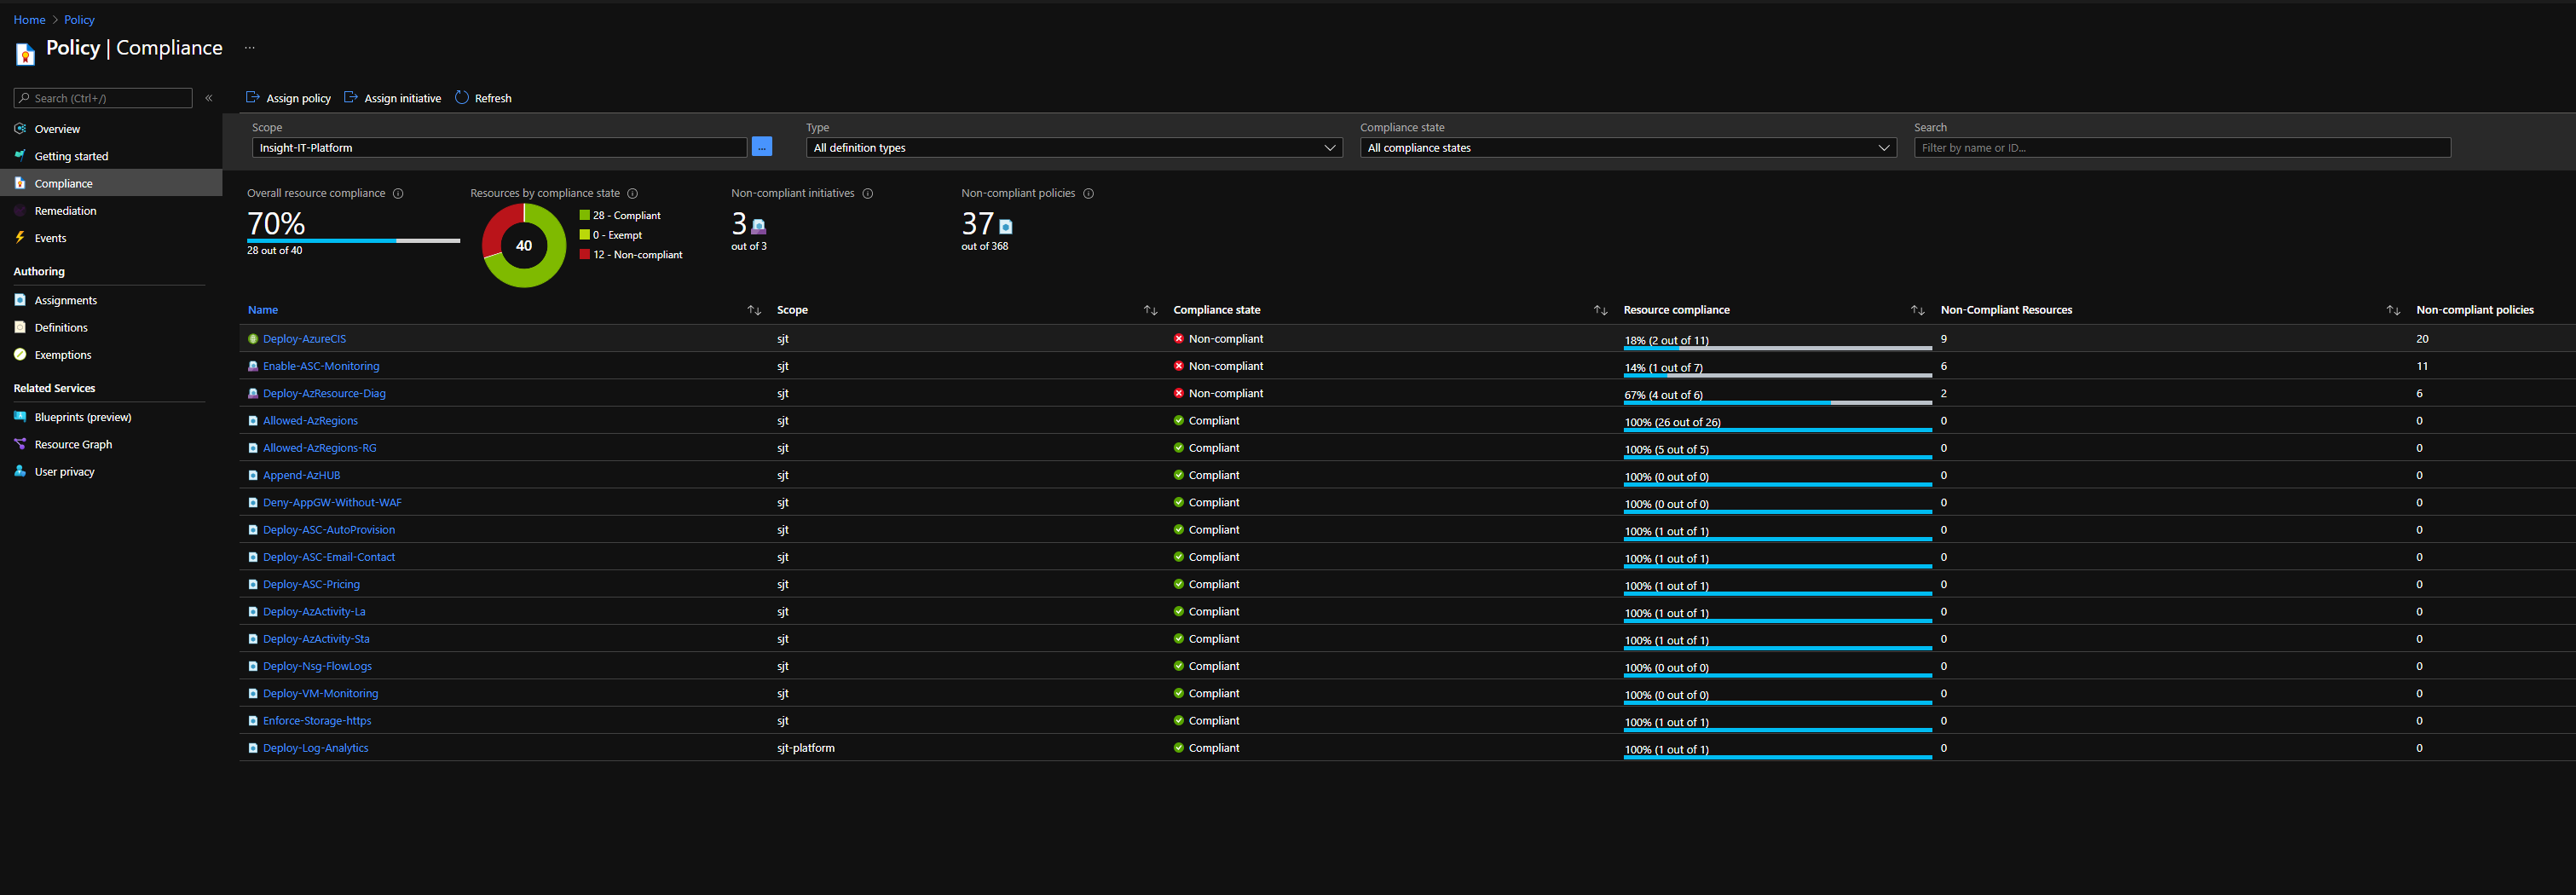Sort by Resource compliance column arrows
The height and width of the screenshot is (895, 2576).
coord(1917,310)
